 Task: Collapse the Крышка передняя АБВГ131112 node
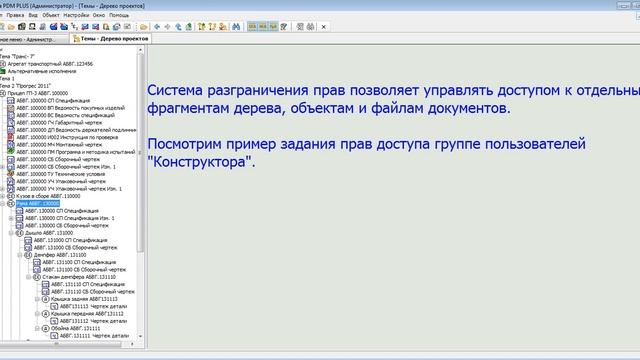coord(37,314)
